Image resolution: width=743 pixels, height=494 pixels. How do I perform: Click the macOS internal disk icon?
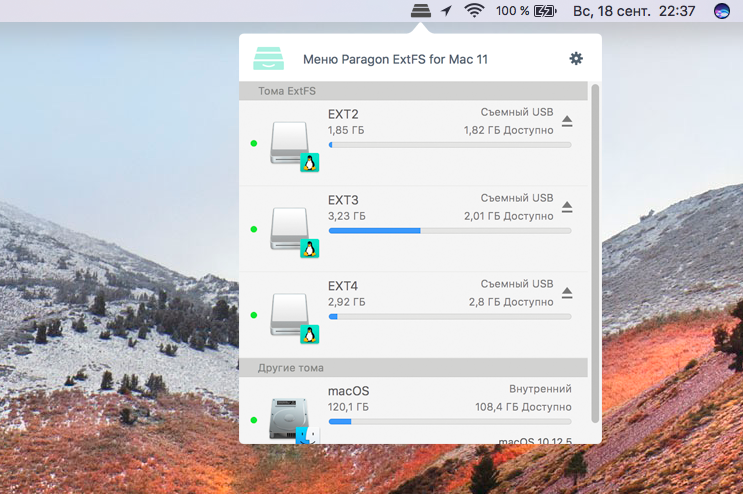(294, 421)
